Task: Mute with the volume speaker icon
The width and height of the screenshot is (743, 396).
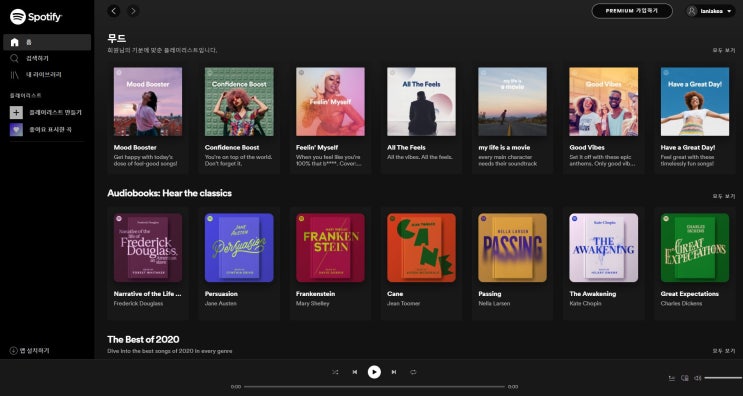Action: pyautogui.click(x=698, y=378)
